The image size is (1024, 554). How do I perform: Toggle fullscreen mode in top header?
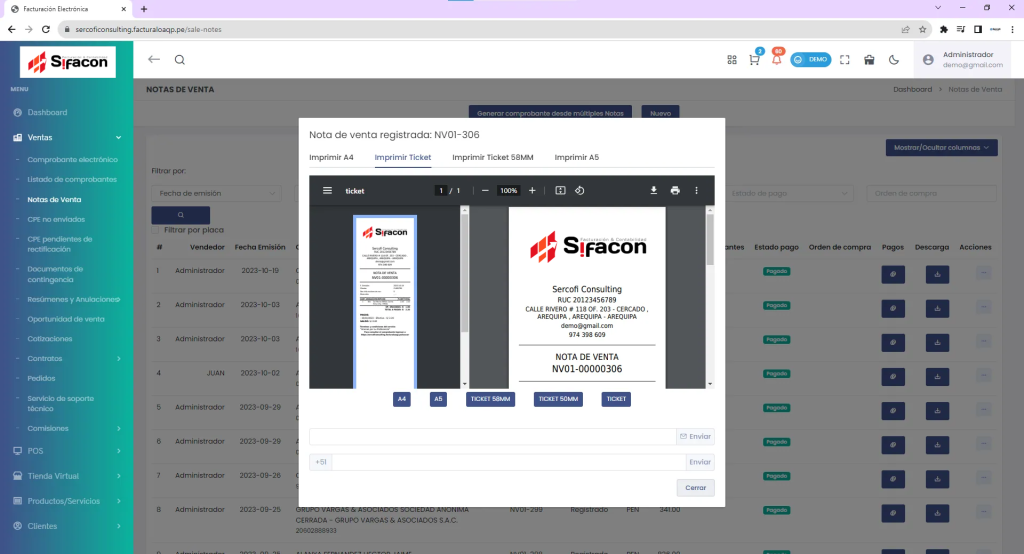[x=845, y=60]
